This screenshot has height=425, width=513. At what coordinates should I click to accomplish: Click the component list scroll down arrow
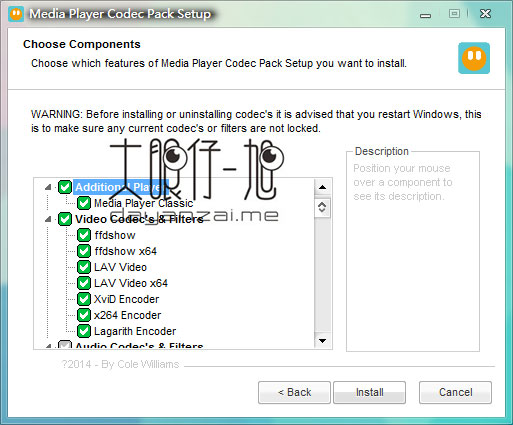point(322,341)
